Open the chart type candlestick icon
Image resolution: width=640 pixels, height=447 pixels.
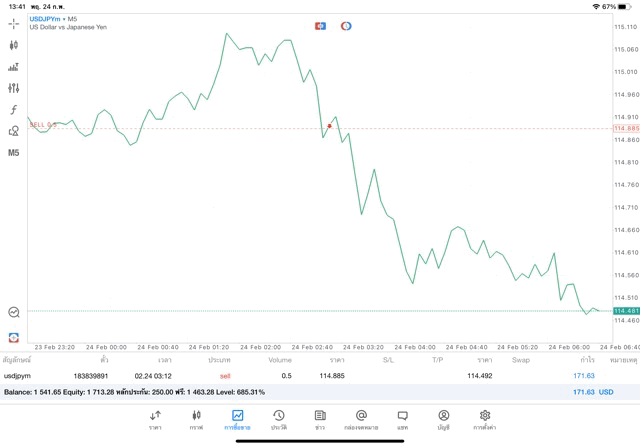[14, 45]
